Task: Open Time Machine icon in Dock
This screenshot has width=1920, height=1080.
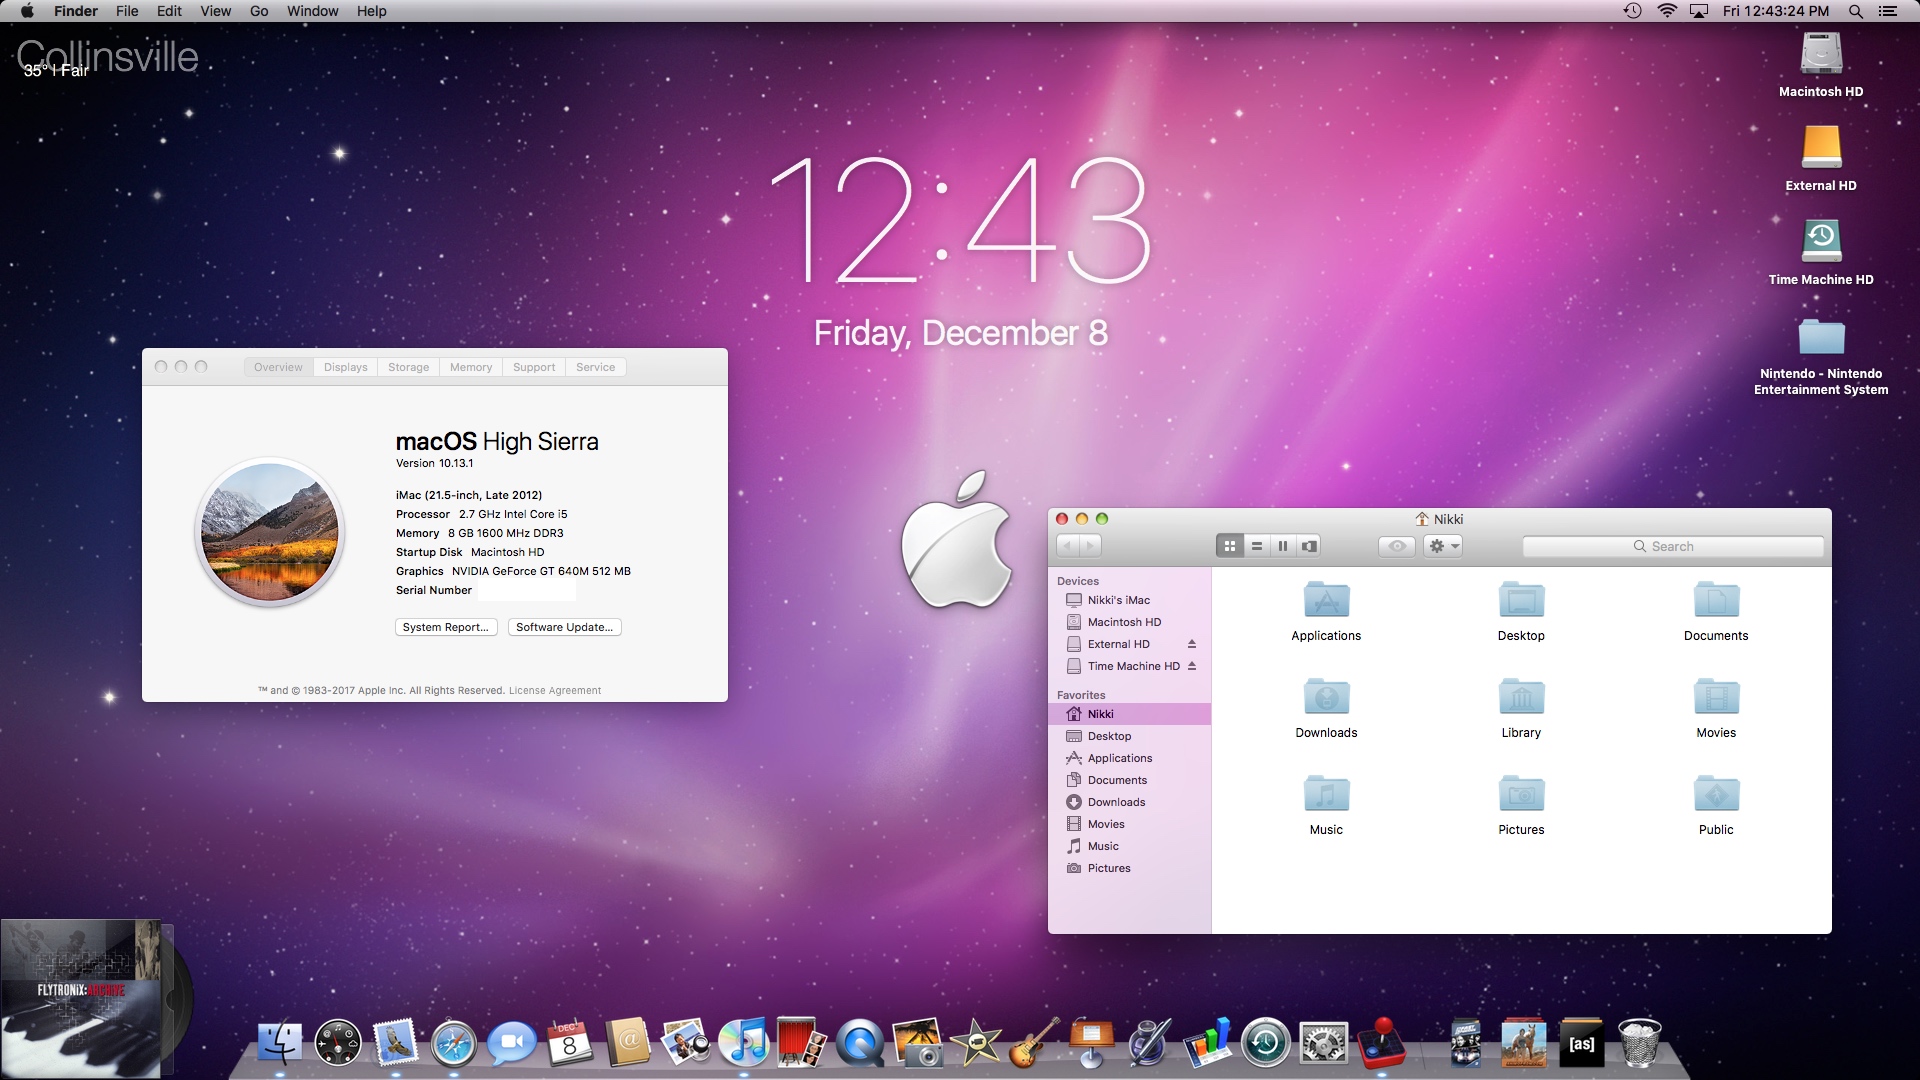Action: [x=1266, y=1043]
